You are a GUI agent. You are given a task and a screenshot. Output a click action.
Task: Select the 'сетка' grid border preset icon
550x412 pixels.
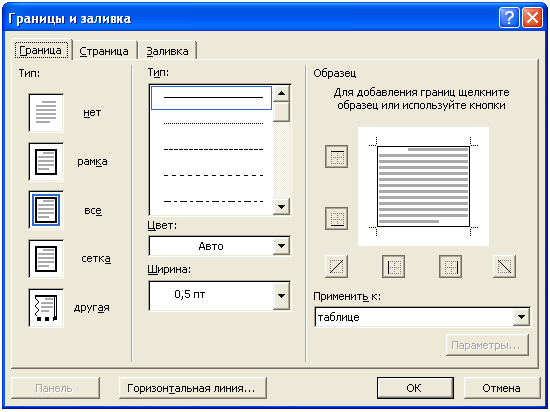(x=46, y=259)
